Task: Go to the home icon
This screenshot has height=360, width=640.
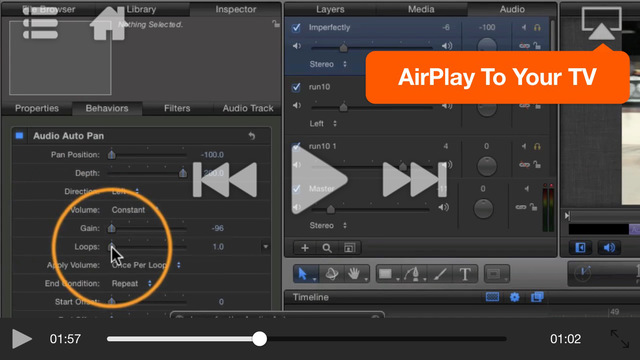Action: [x=109, y=23]
